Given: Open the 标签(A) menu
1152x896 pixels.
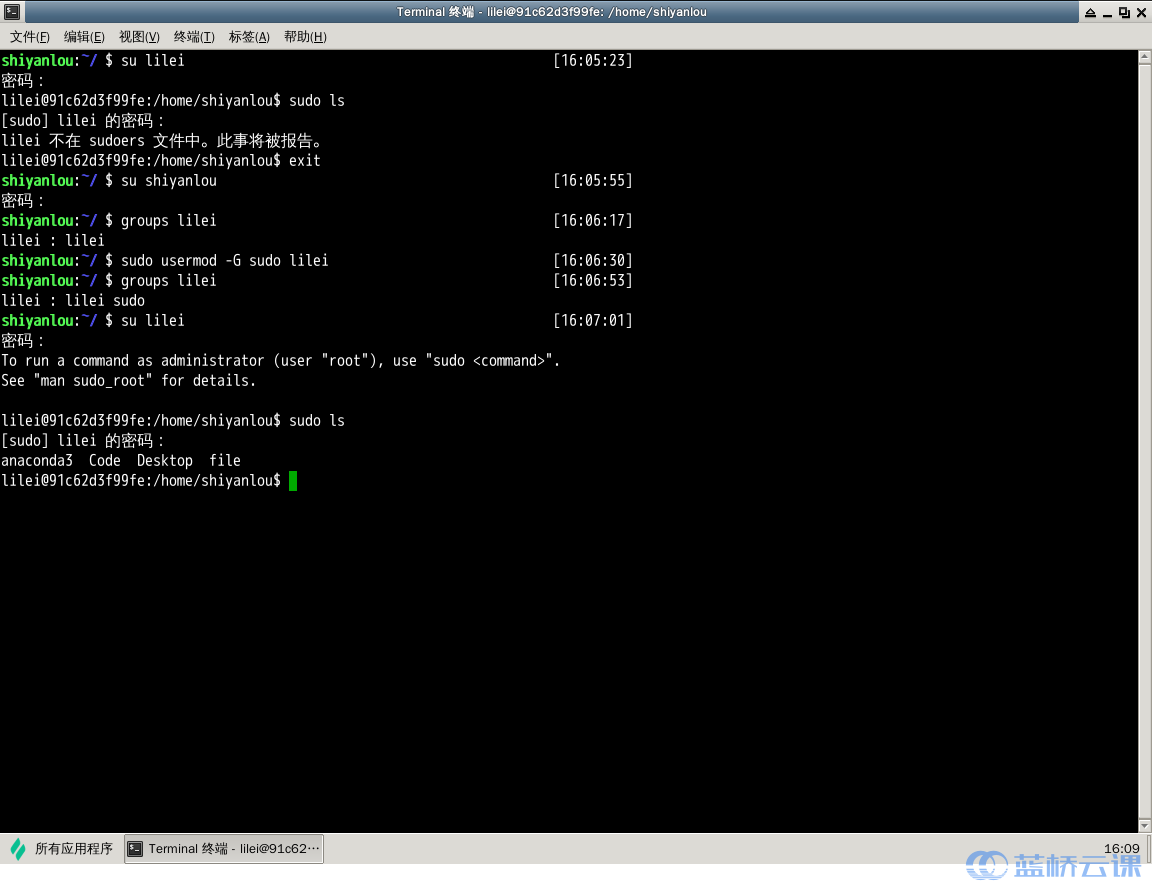Looking at the screenshot, I should pos(249,37).
